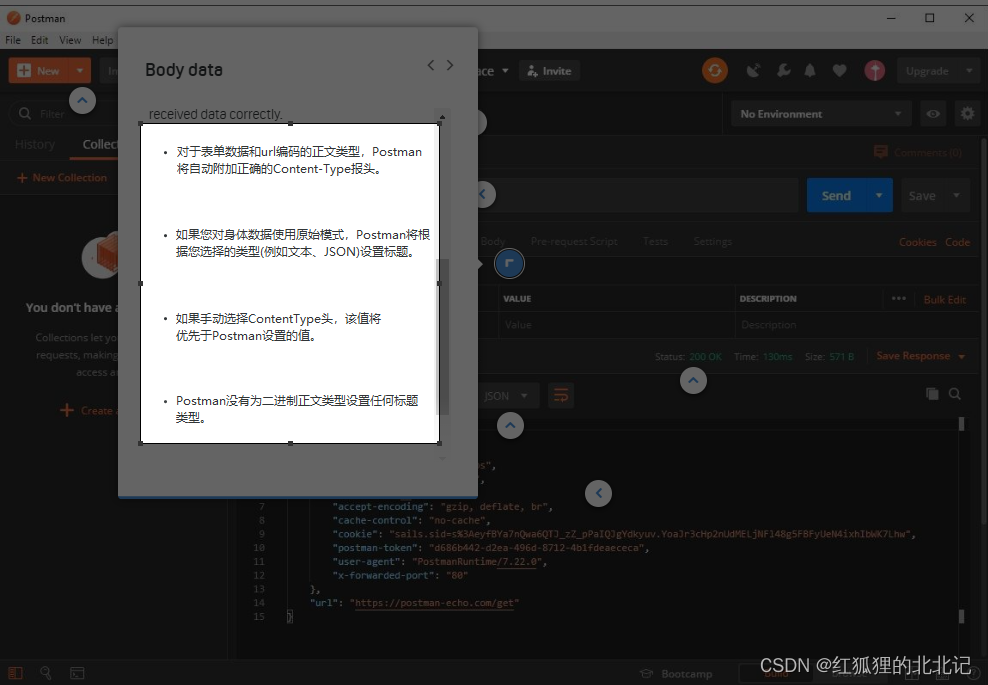
Task: Switch to the request Settings tab
Action: pyautogui.click(x=713, y=241)
